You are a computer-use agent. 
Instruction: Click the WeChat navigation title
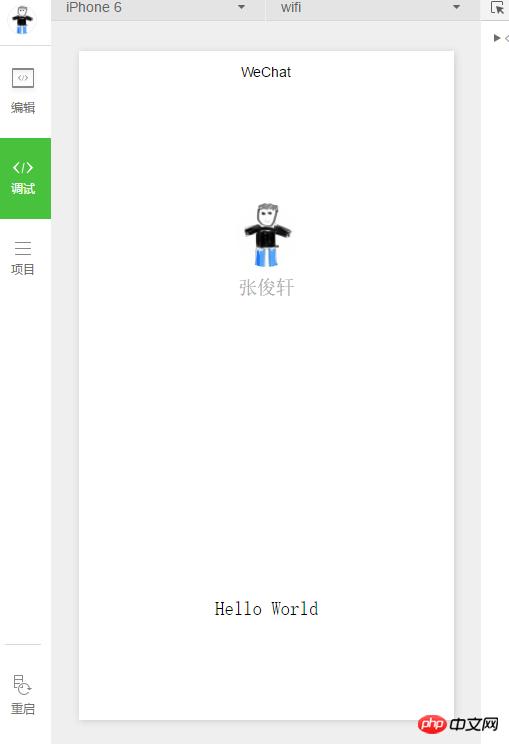pos(266,72)
